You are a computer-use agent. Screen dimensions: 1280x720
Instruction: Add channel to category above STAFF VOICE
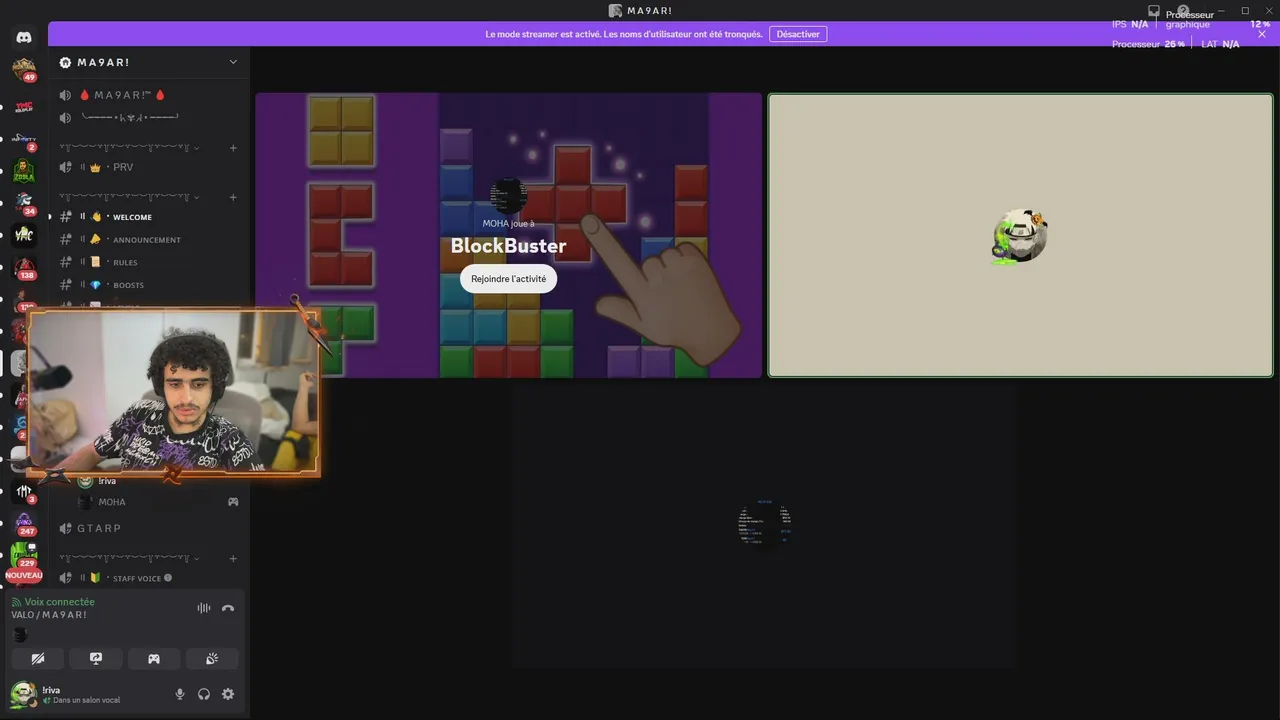coord(233,559)
